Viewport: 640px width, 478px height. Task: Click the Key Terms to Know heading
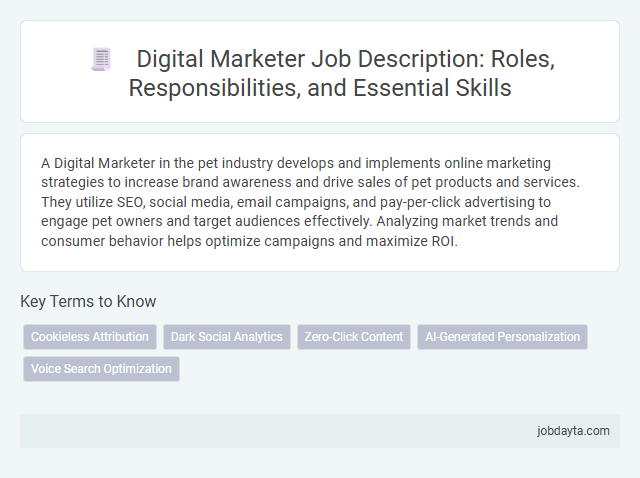[x=88, y=302]
